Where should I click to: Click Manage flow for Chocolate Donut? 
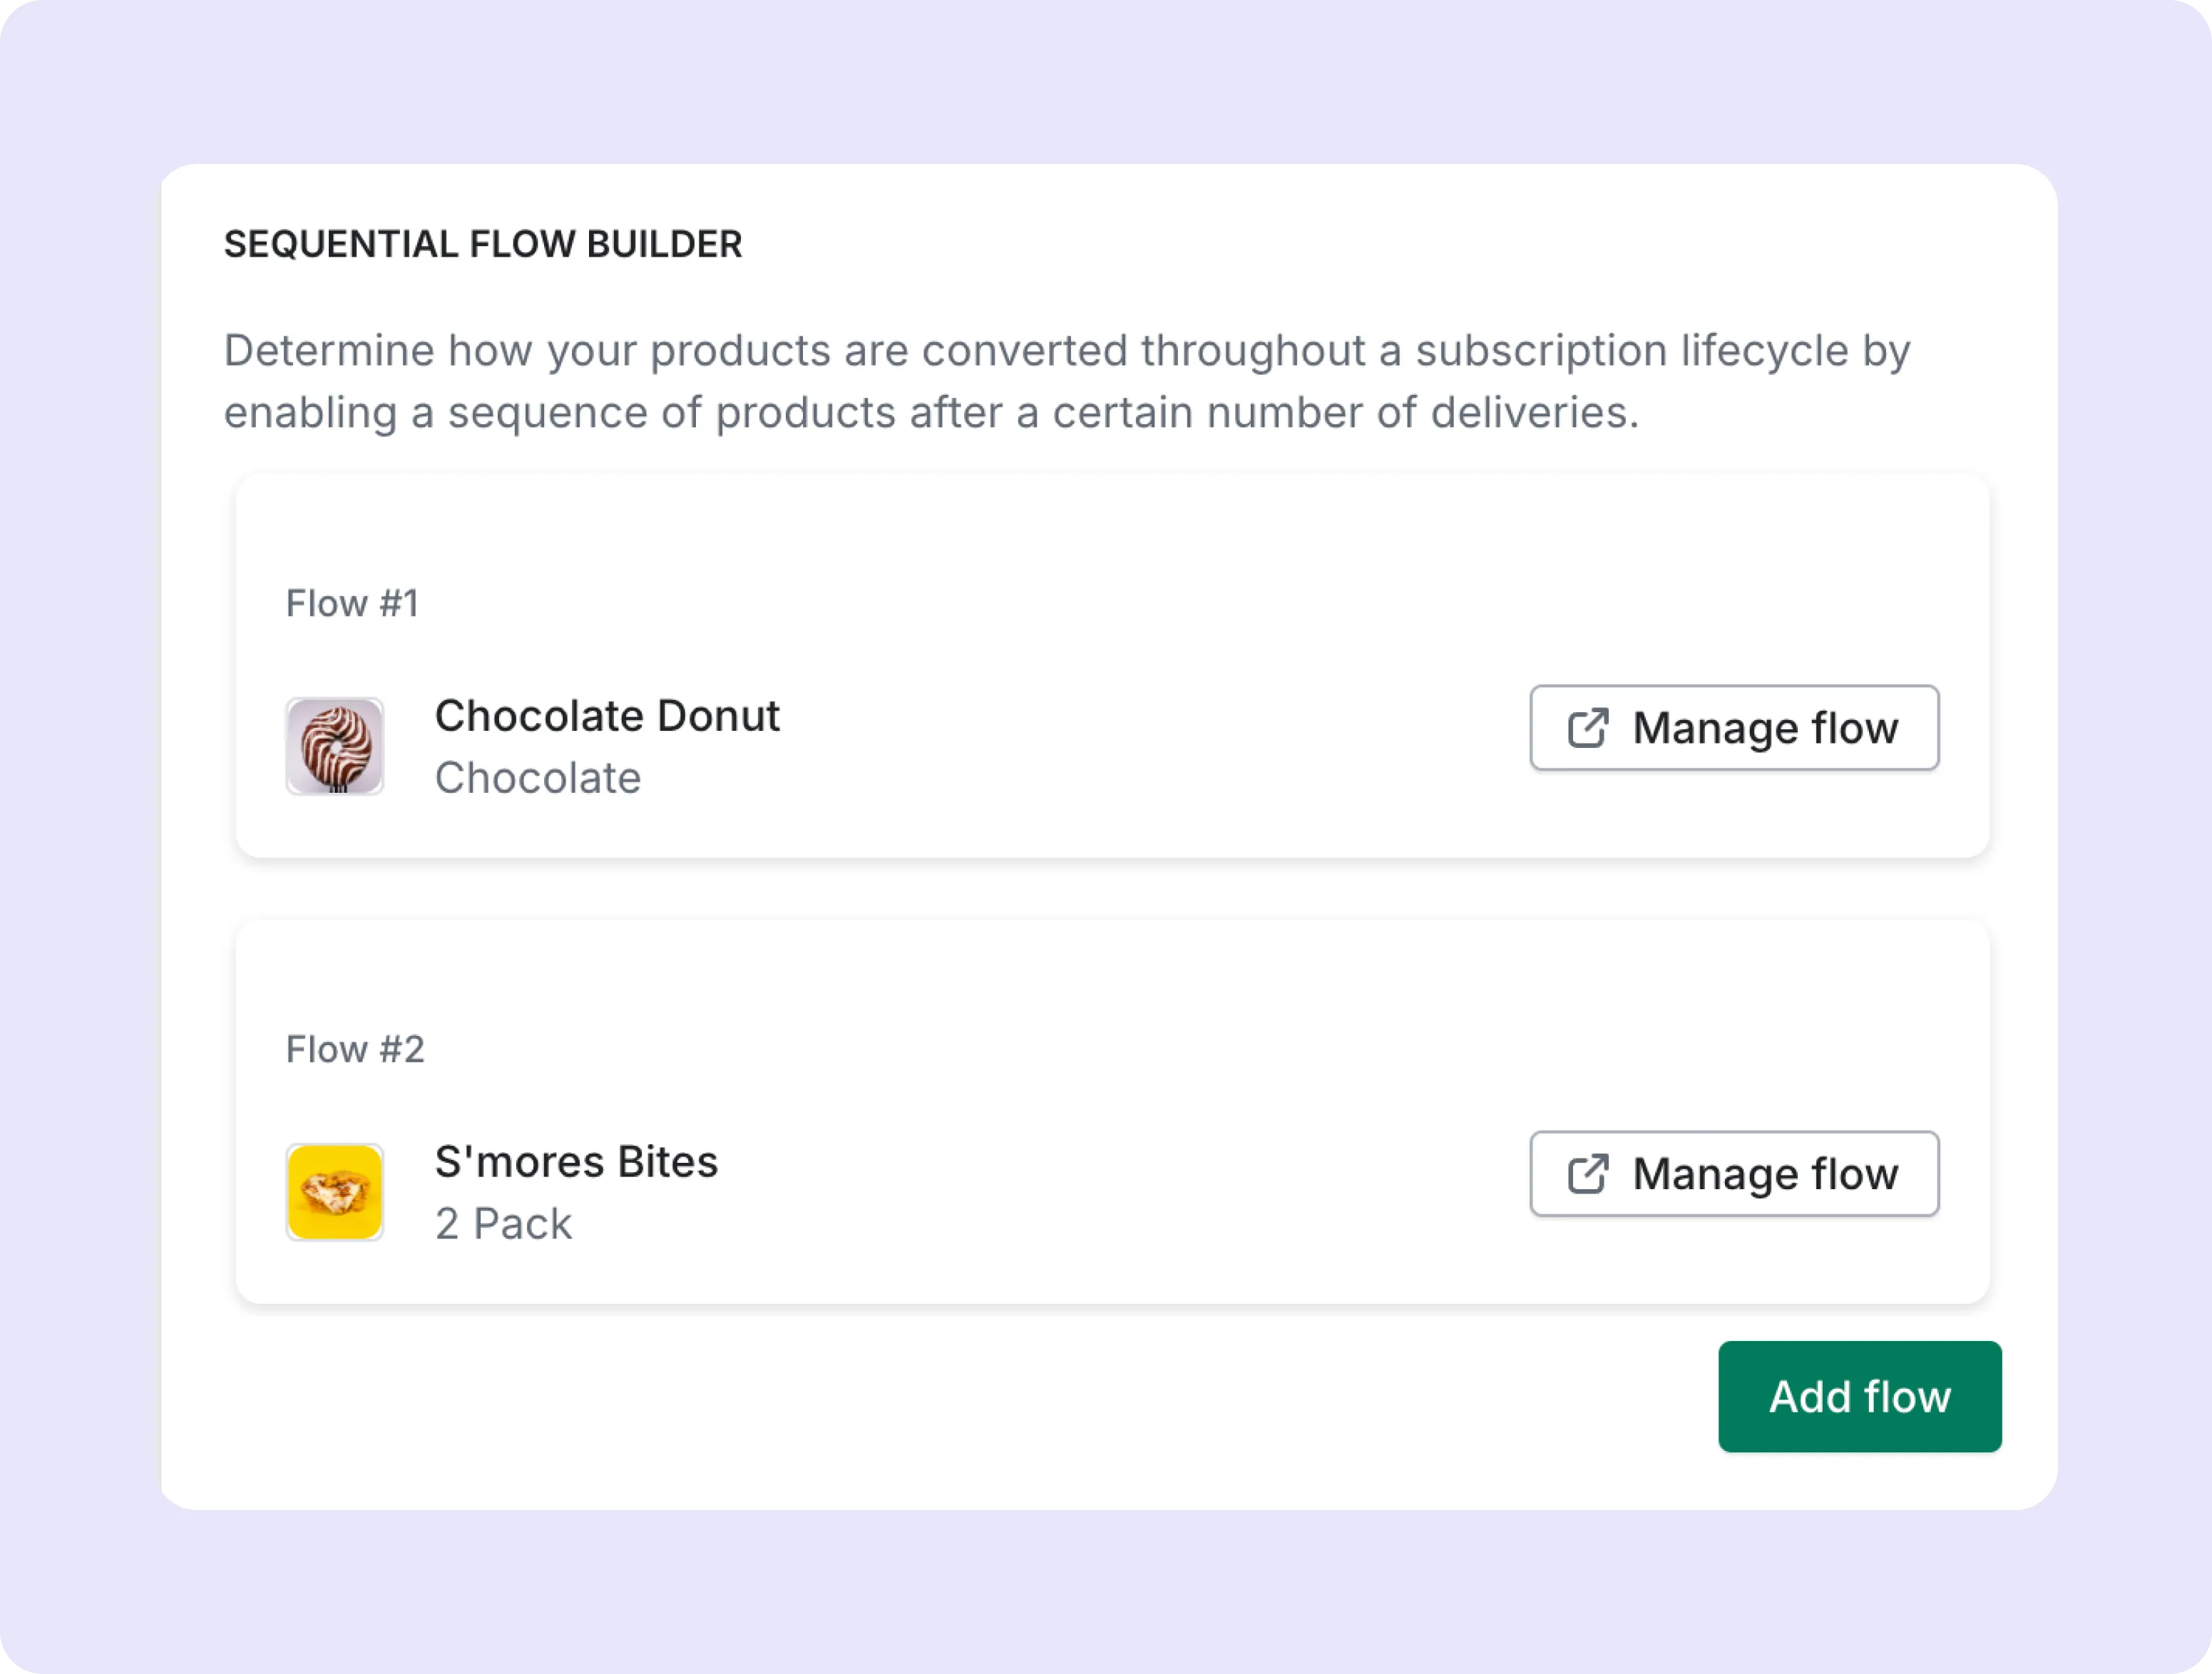pyautogui.click(x=1734, y=728)
